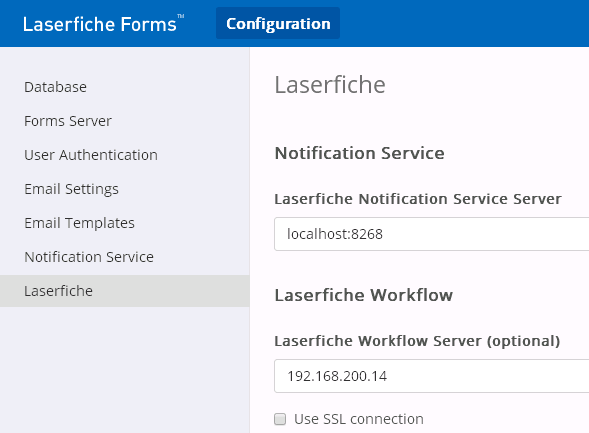
Task: Click the 192.168.200.14 text in field
Action: point(337,376)
